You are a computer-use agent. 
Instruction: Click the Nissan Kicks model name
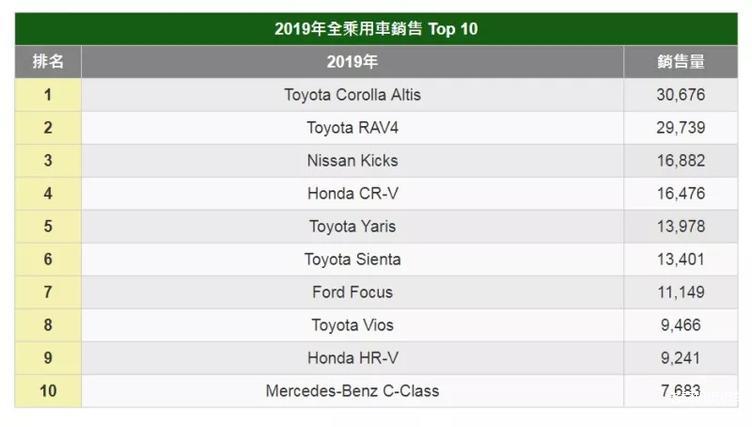(x=352, y=161)
